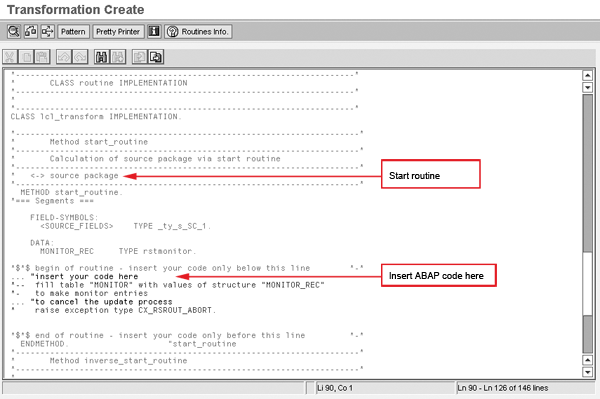Click 'Calculation of source package via start routine' line
Viewport: 600px width, 399px height.
[x=165, y=159]
